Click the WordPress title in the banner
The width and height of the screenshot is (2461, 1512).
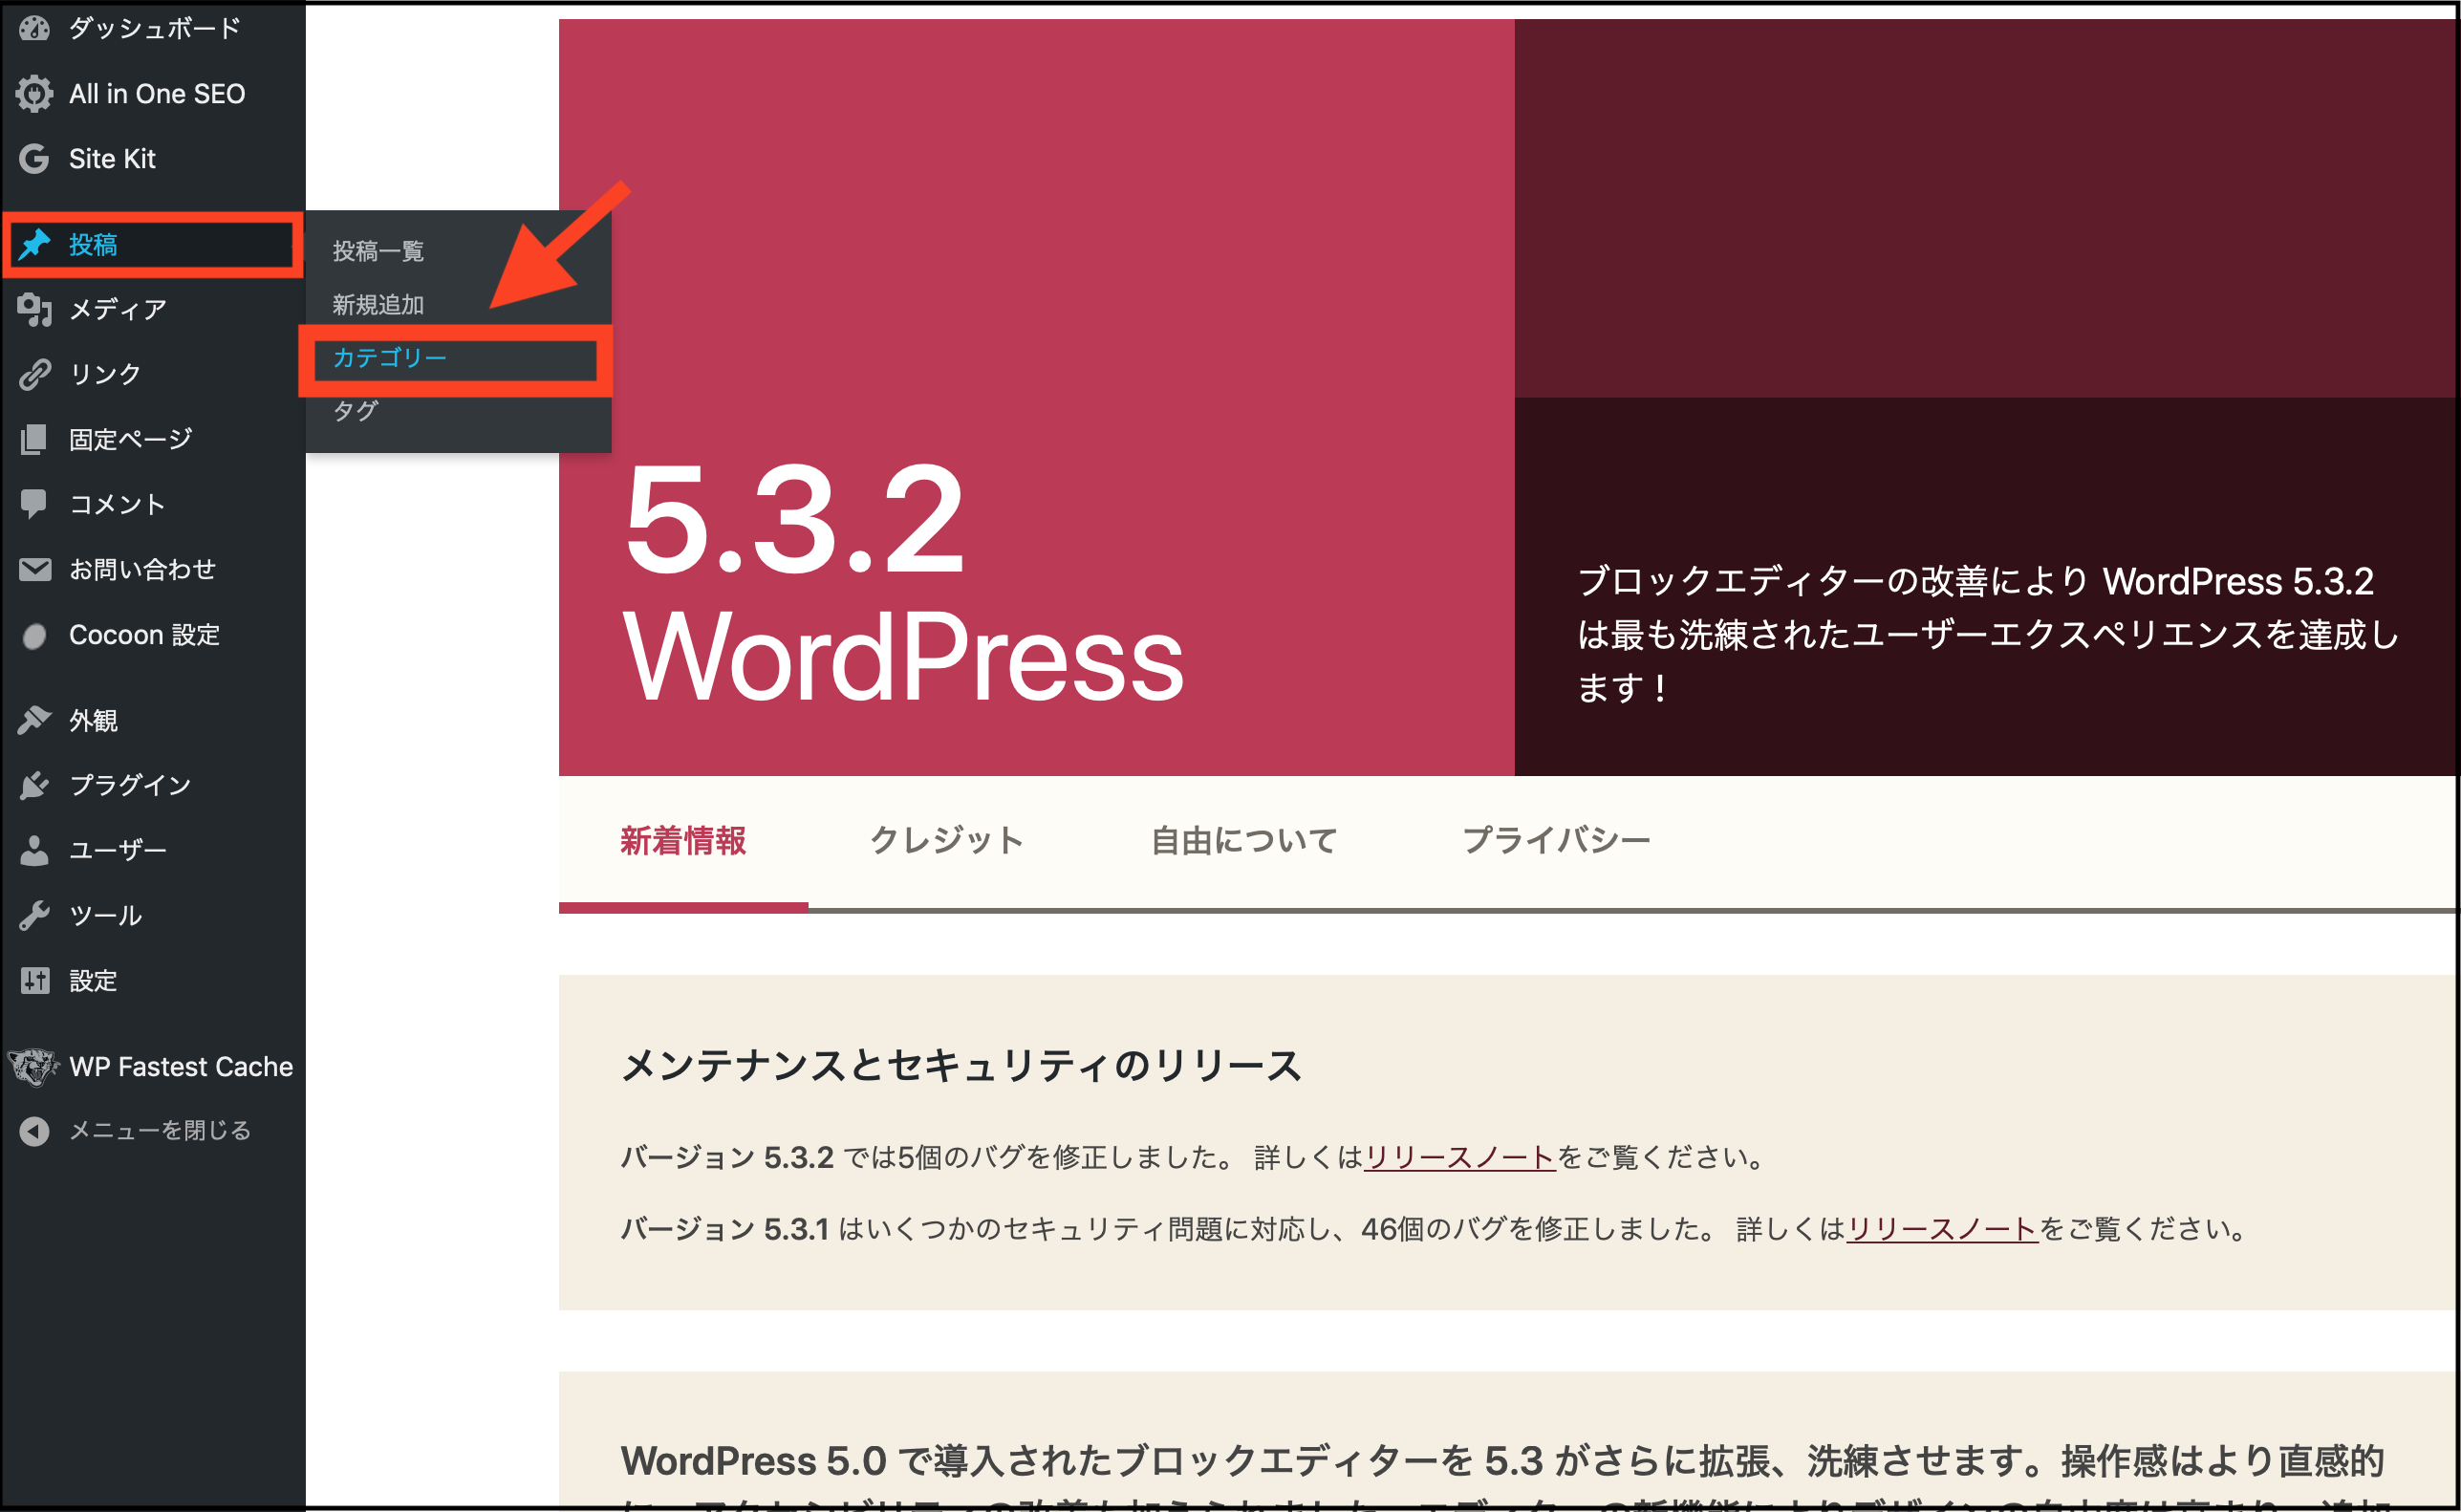(x=903, y=656)
